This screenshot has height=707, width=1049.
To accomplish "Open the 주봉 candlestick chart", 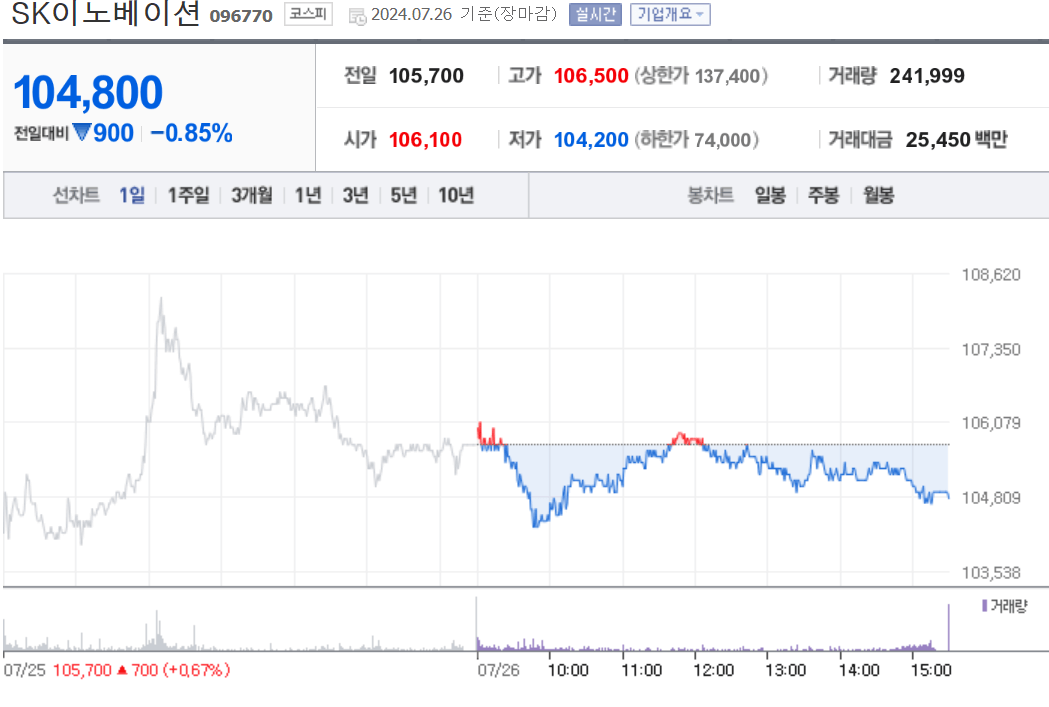I will tap(824, 195).
